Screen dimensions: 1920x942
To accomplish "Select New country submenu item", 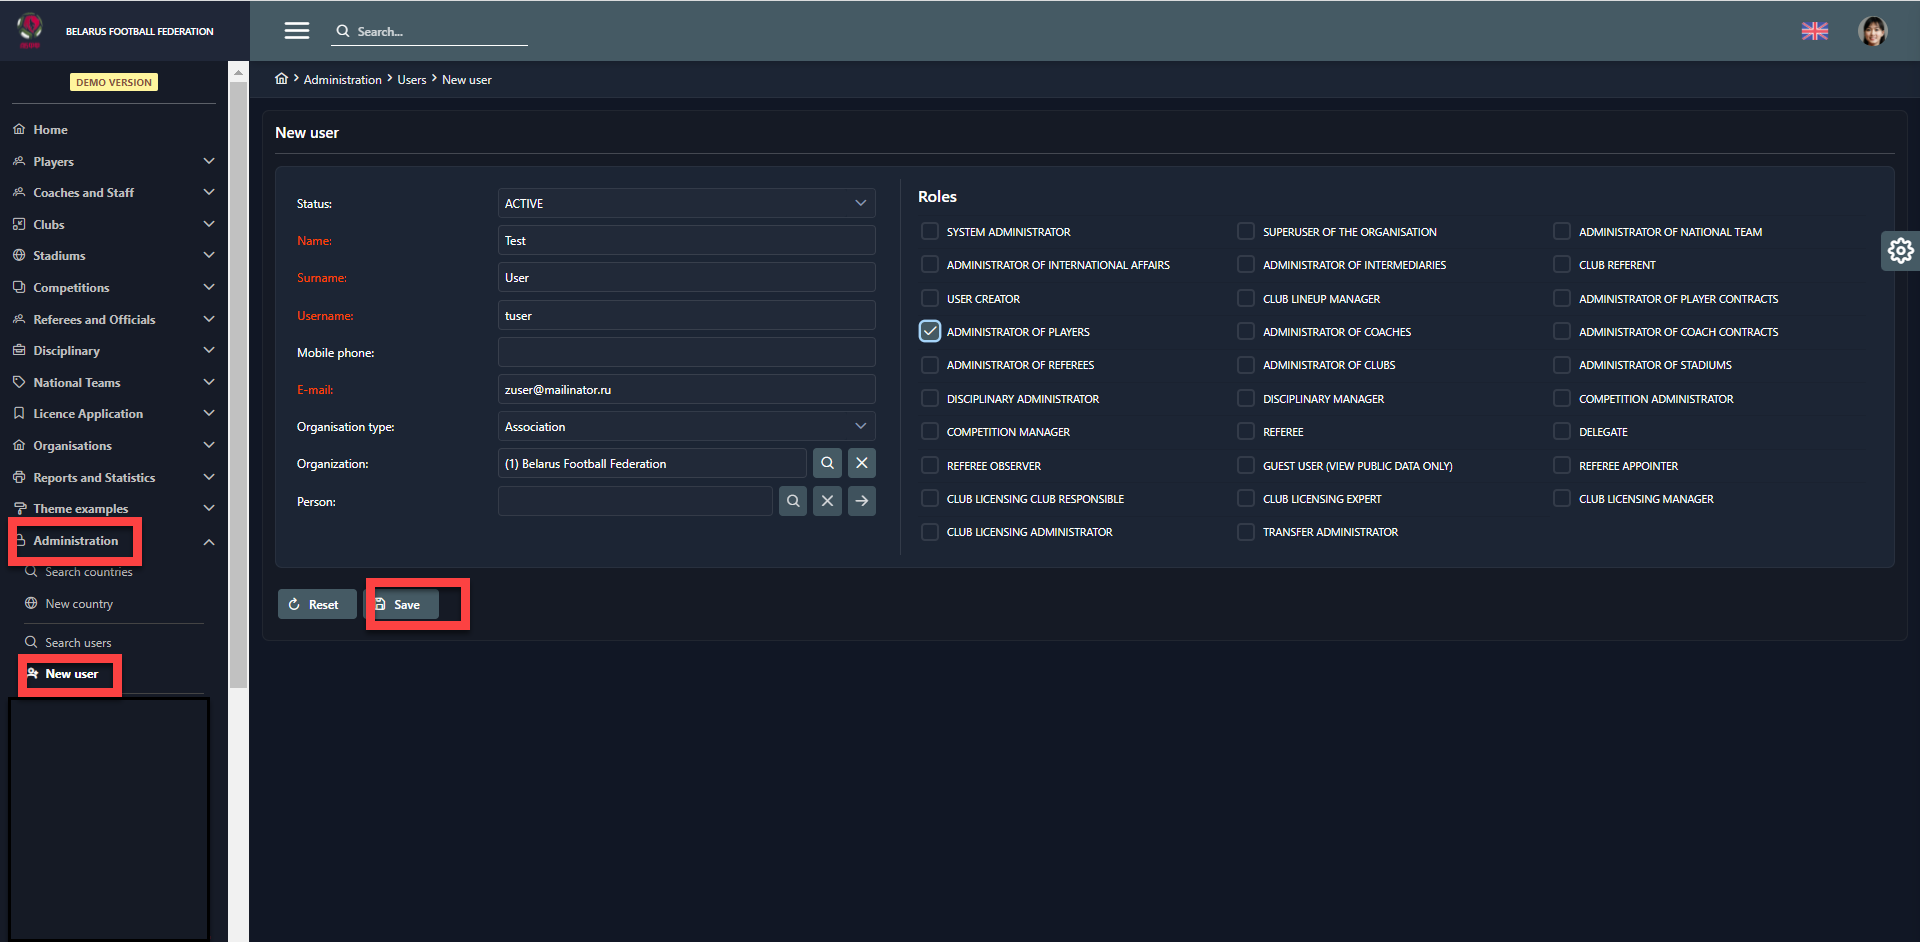I will [x=79, y=603].
